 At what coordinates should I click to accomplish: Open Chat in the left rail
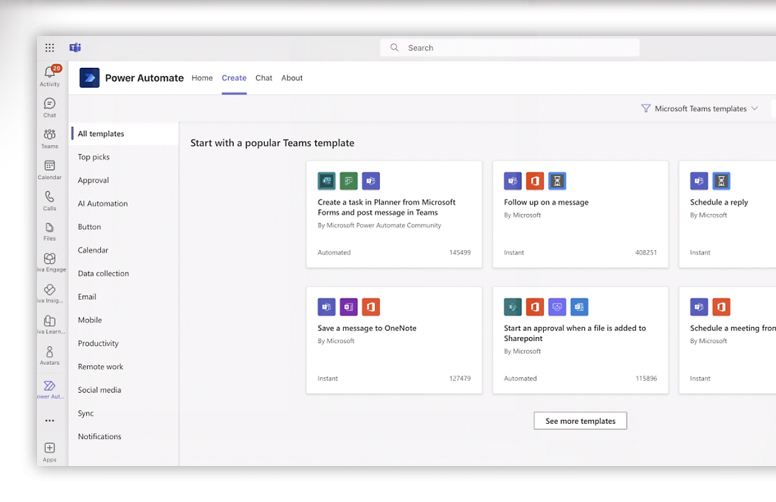(x=49, y=105)
